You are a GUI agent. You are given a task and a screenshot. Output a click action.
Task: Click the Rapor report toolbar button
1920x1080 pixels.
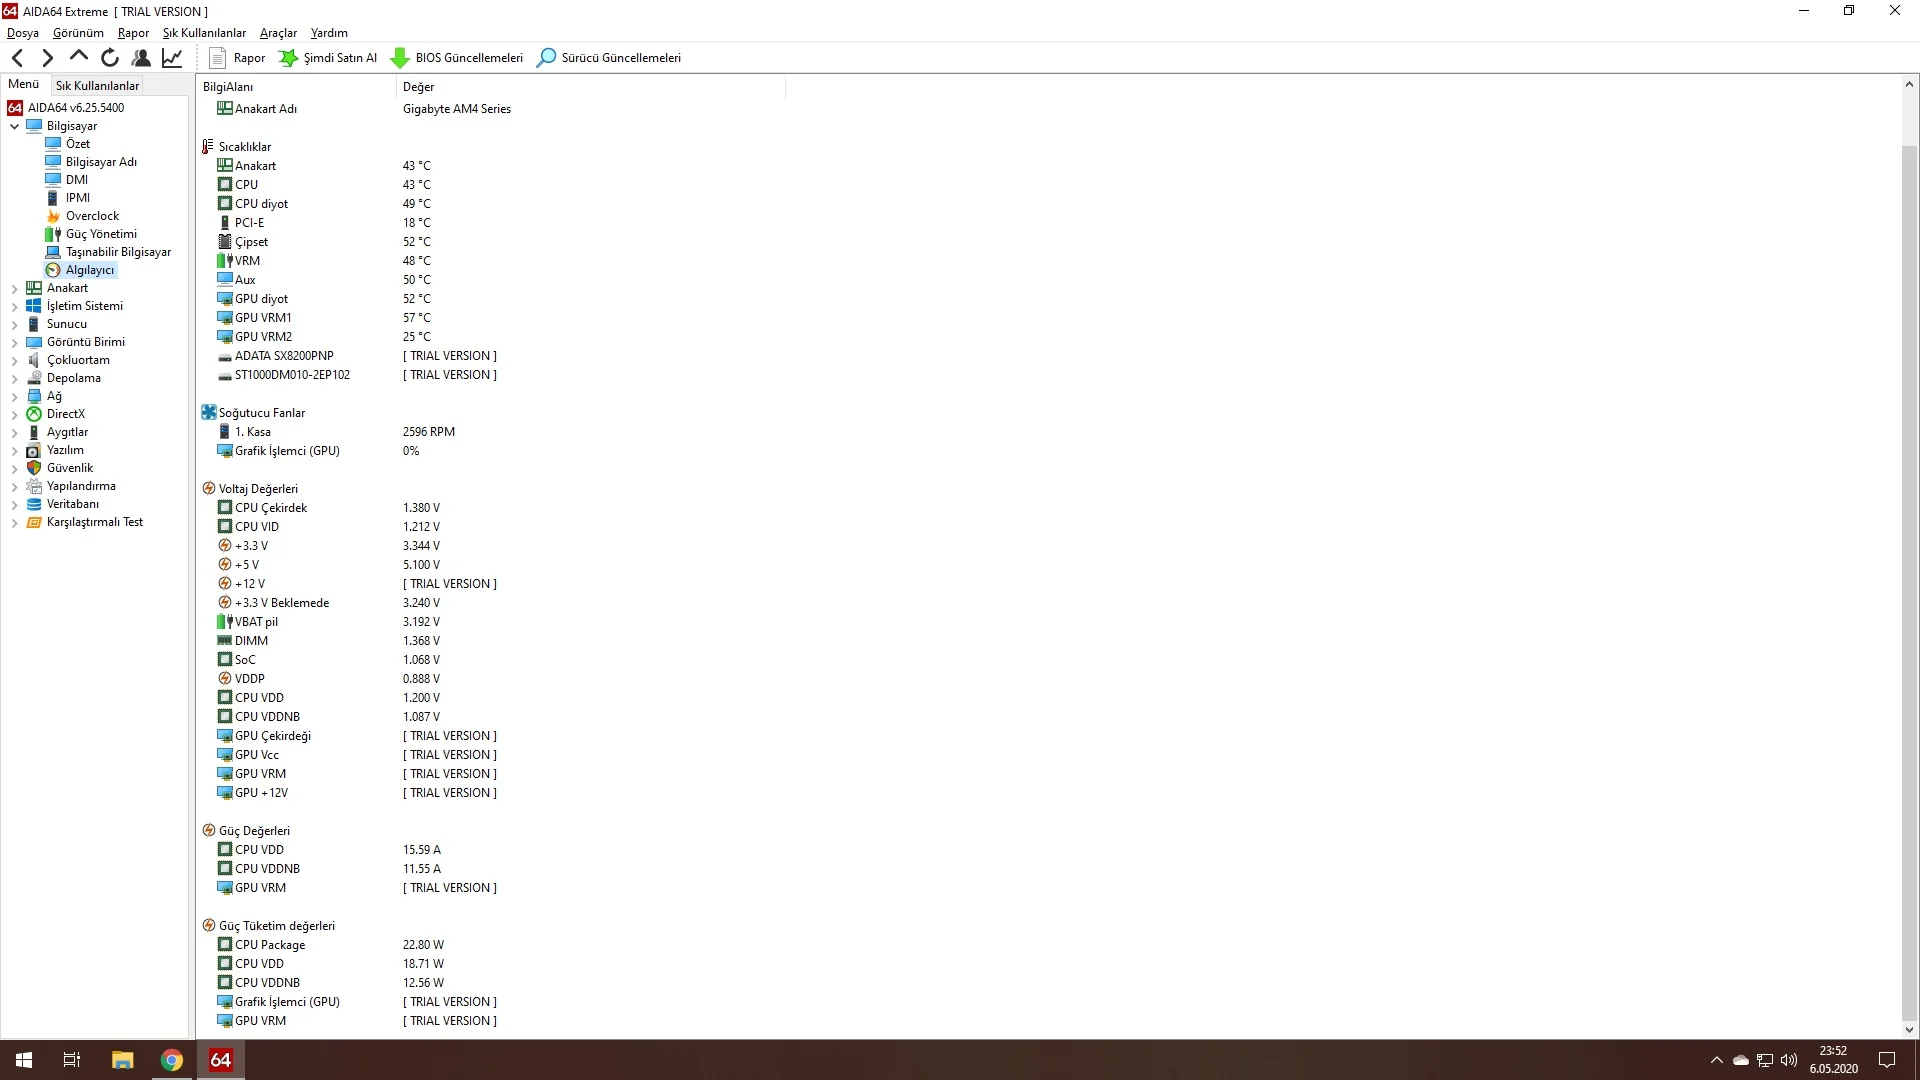[238, 58]
